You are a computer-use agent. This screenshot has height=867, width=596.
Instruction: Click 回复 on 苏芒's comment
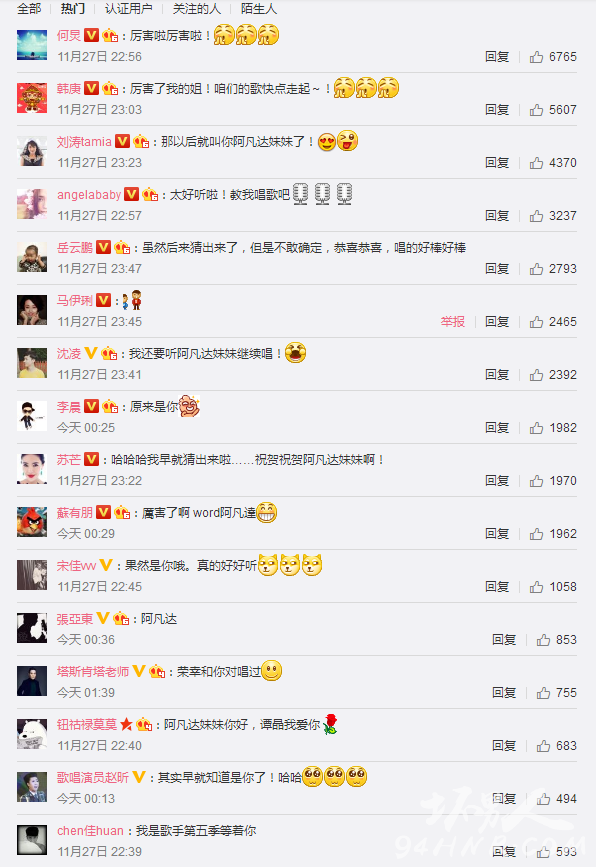496,481
